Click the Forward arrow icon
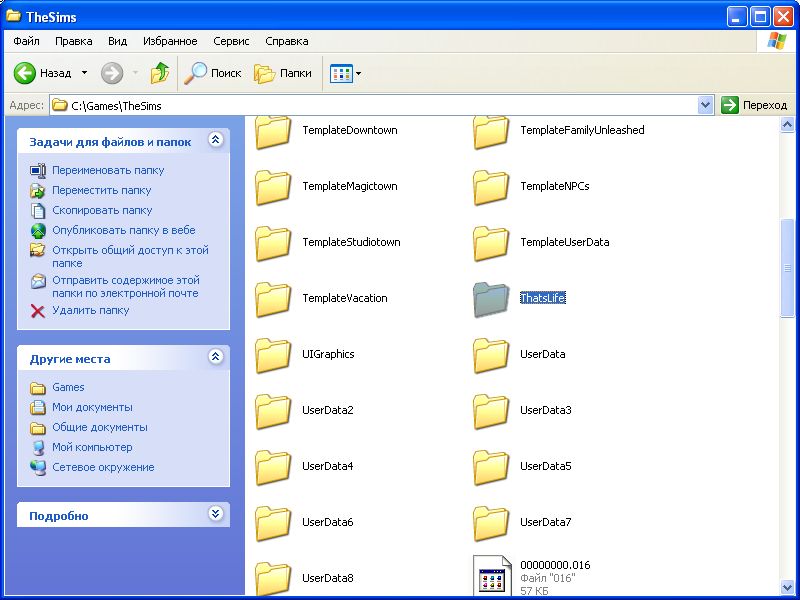The width and height of the screenshot is (800, 600). pyautogui.click(x=112, y=73)
